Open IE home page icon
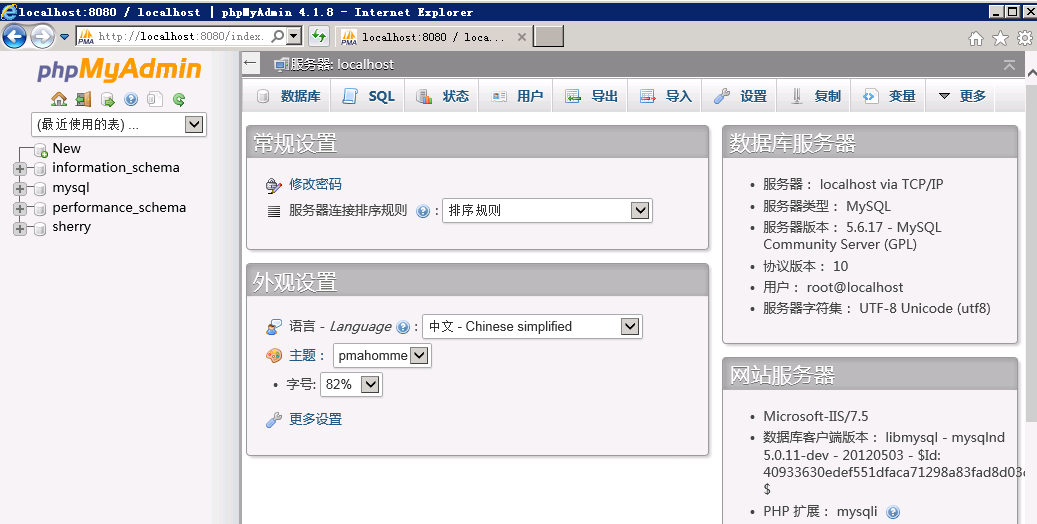Screen dimensions: 1037x524 click(x=976, y=38)
